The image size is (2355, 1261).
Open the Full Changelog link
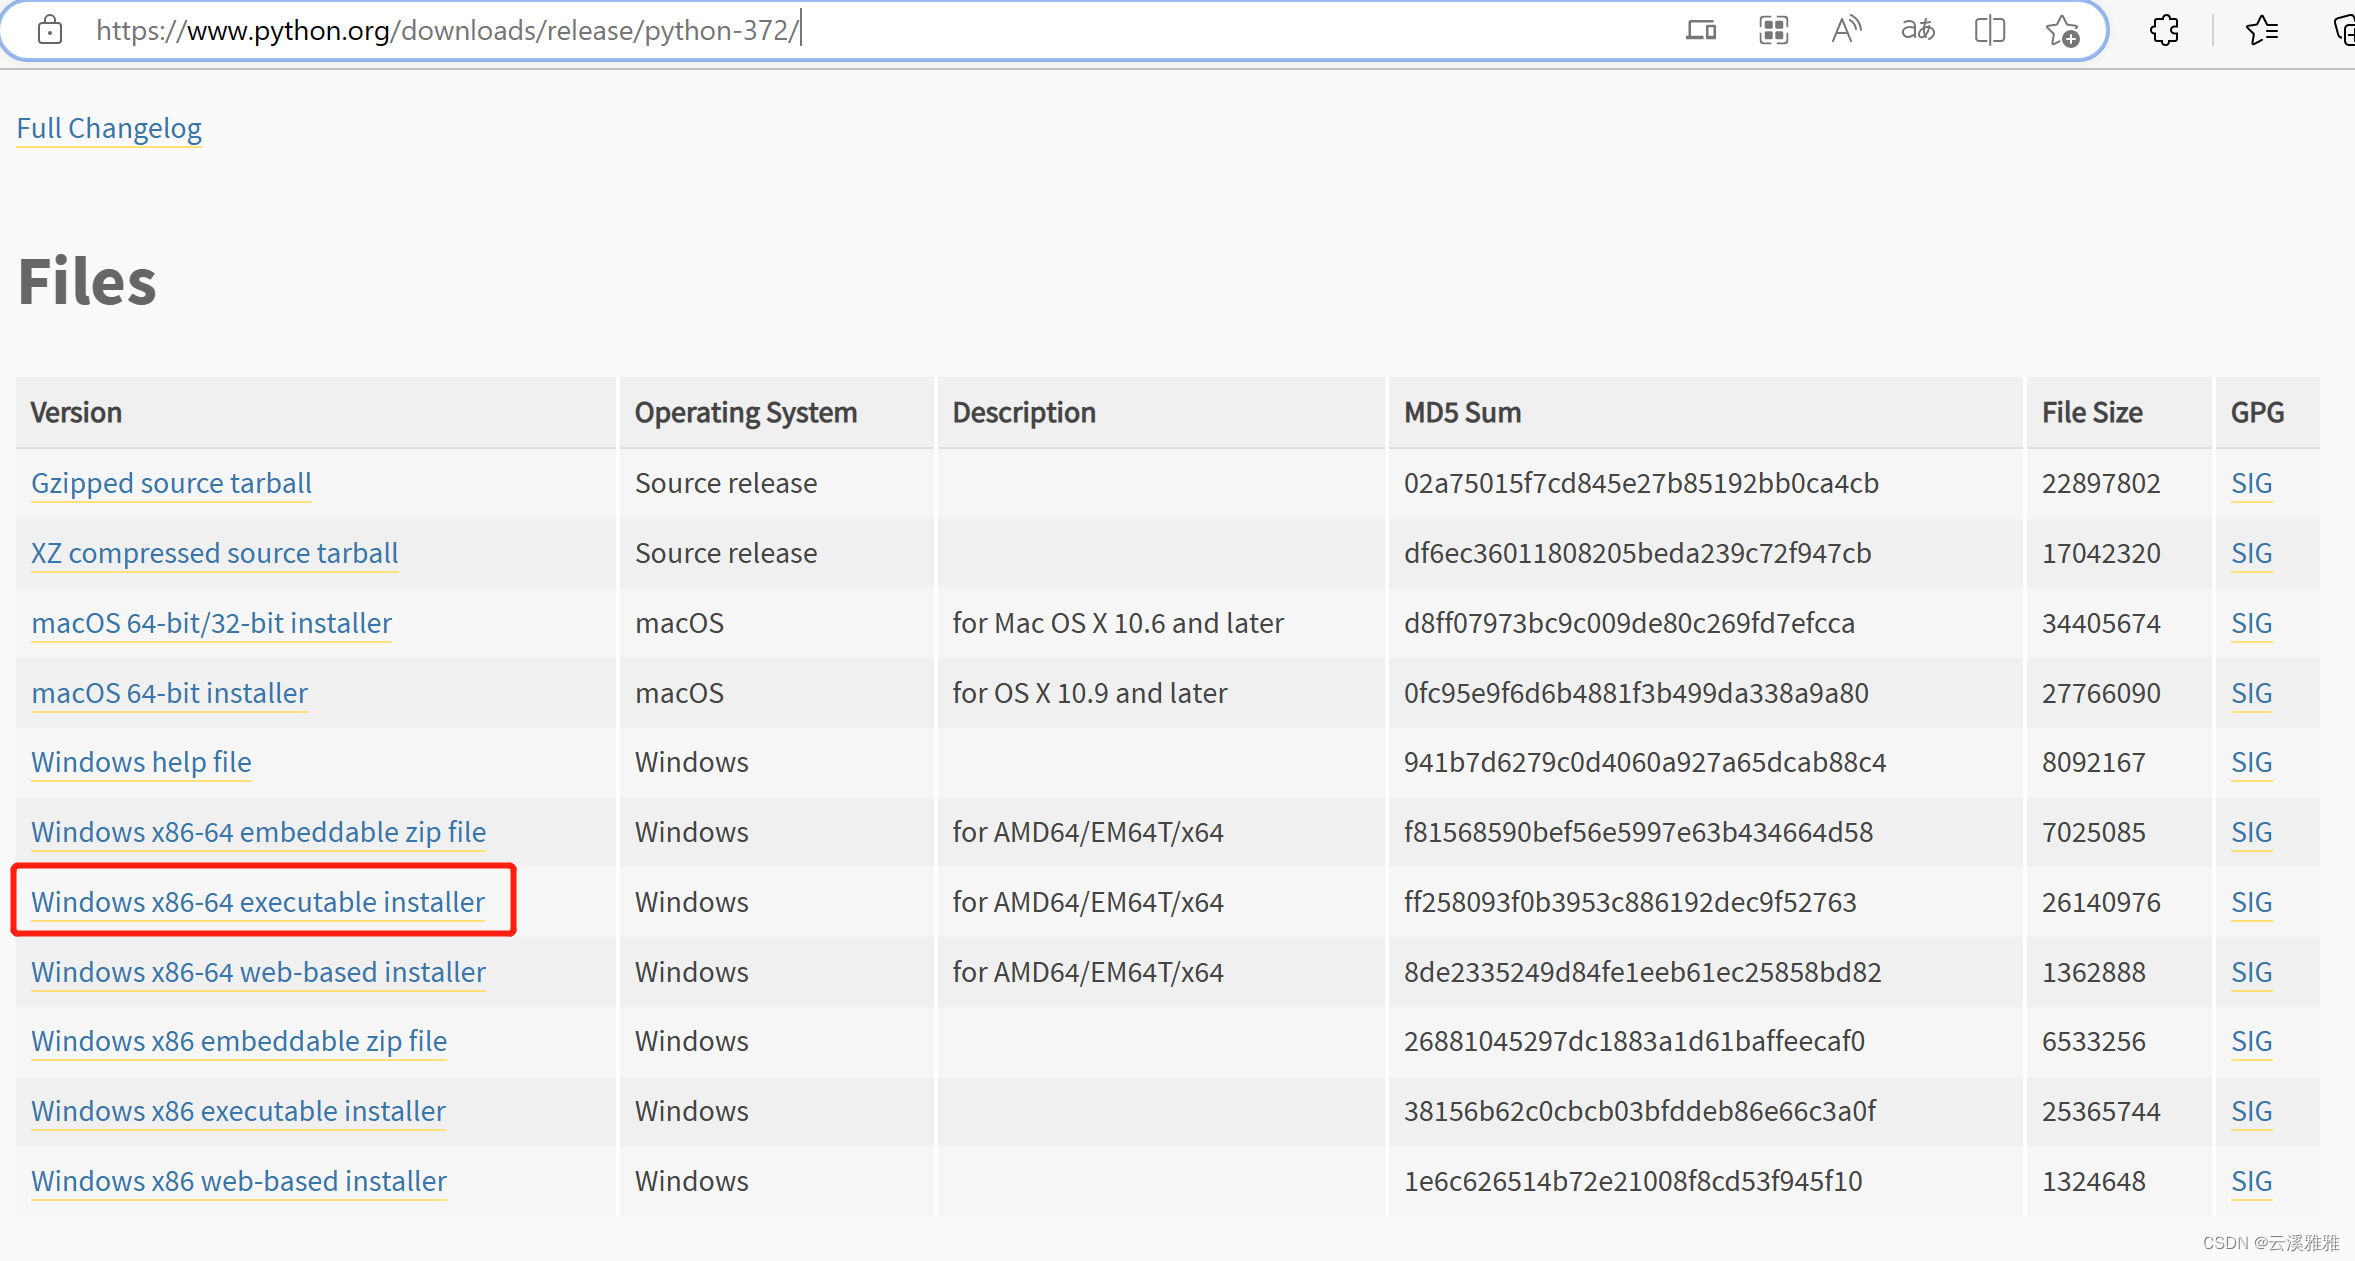[x=109, y=128]
